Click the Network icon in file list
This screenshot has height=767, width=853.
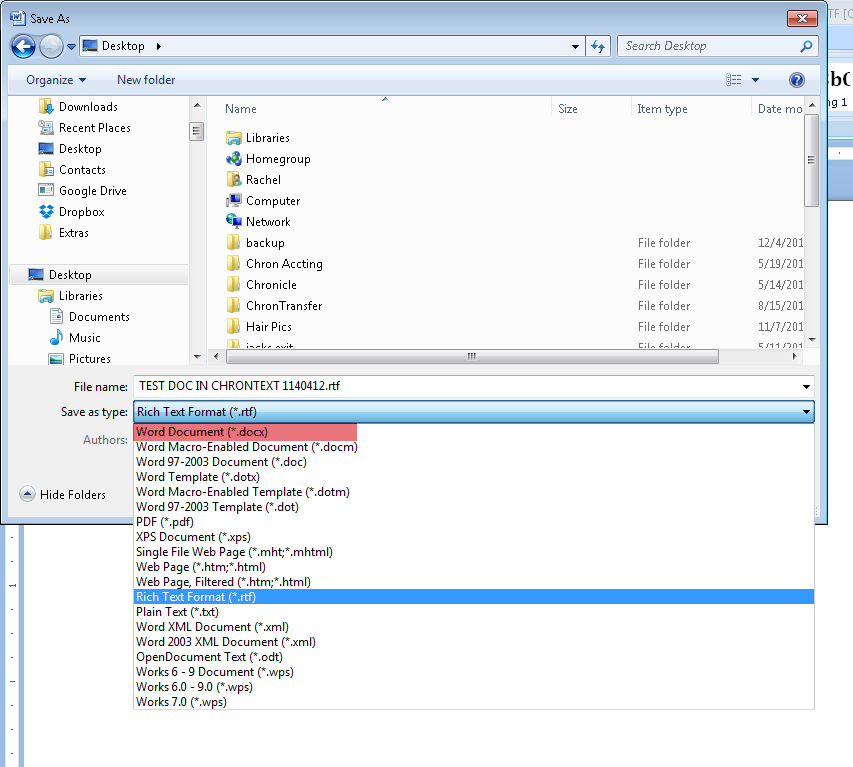click(x=234, y=221)
